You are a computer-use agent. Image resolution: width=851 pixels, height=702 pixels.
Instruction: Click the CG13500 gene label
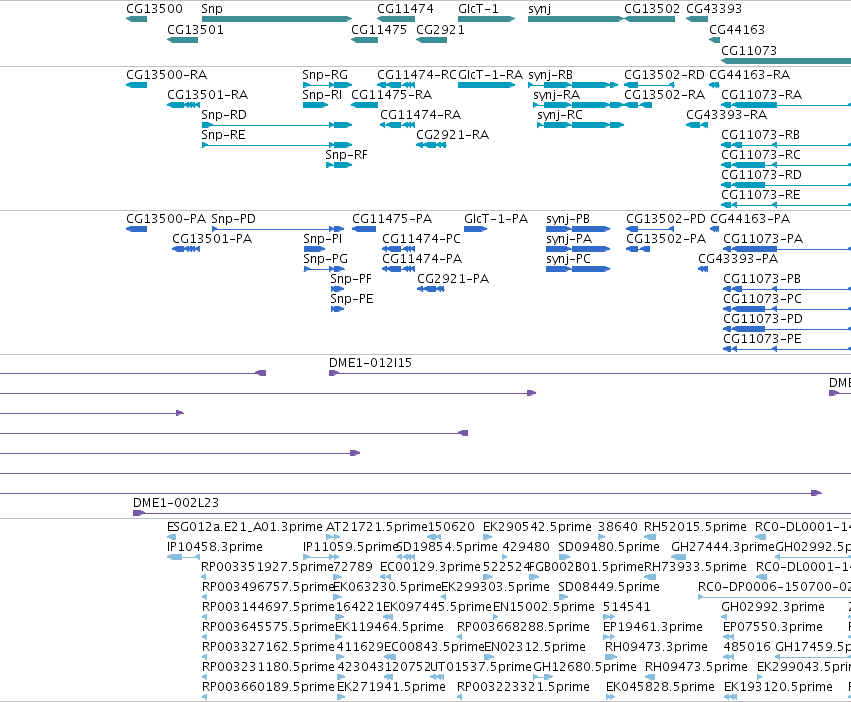154,9
